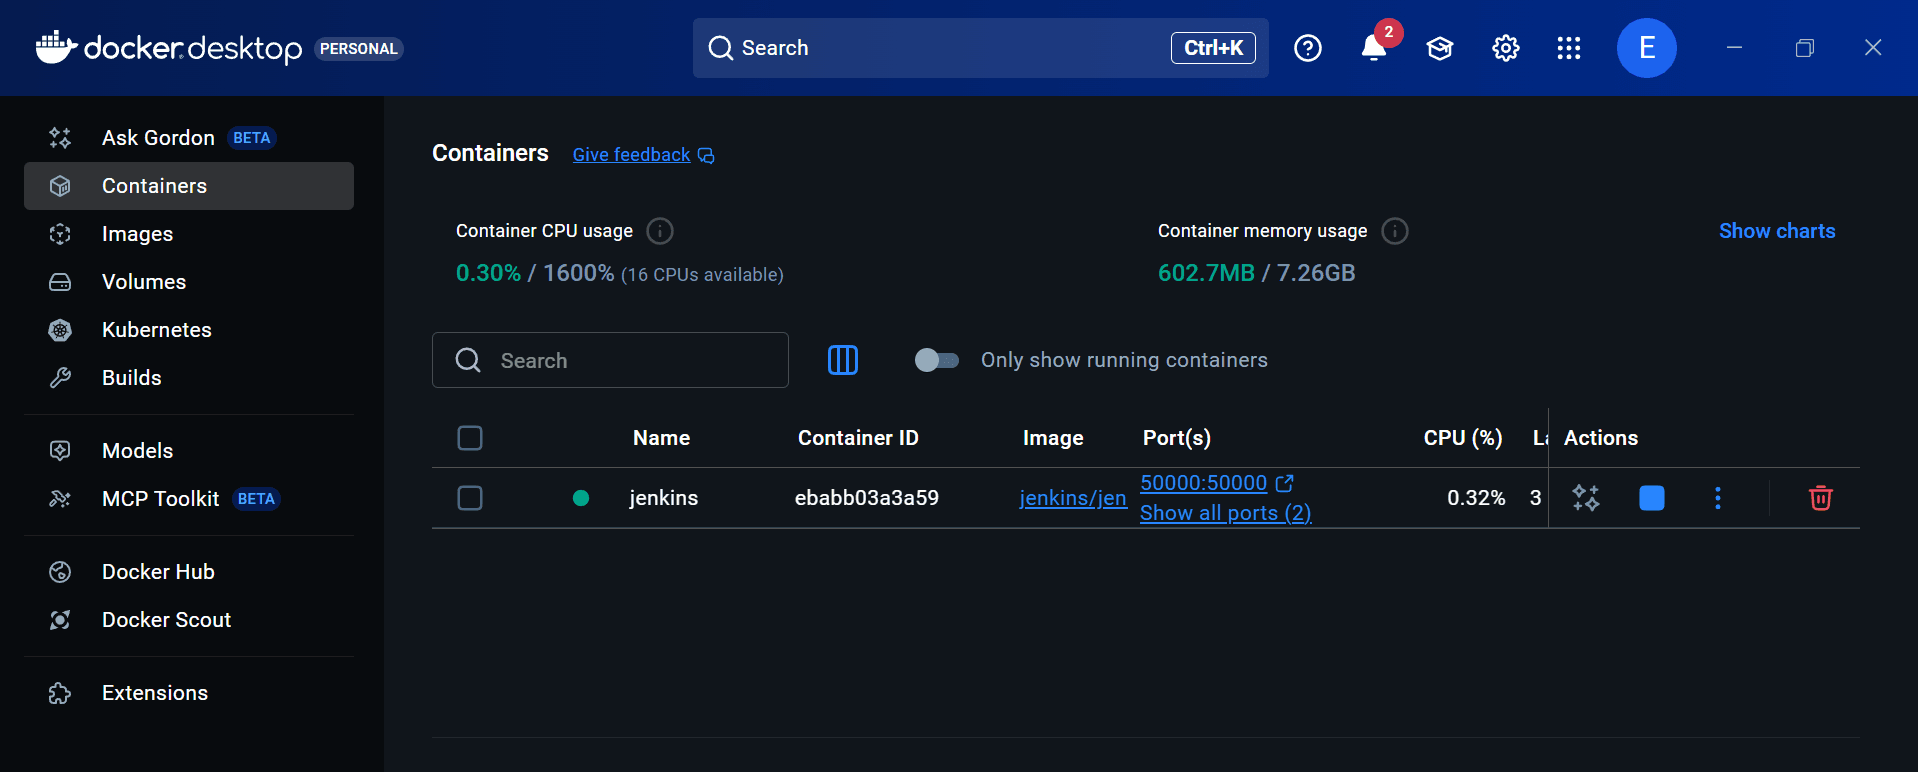The width and height of the screenshot is (1918, 772).
Task: Go to Images in sidebar
Action: point(137,234)
